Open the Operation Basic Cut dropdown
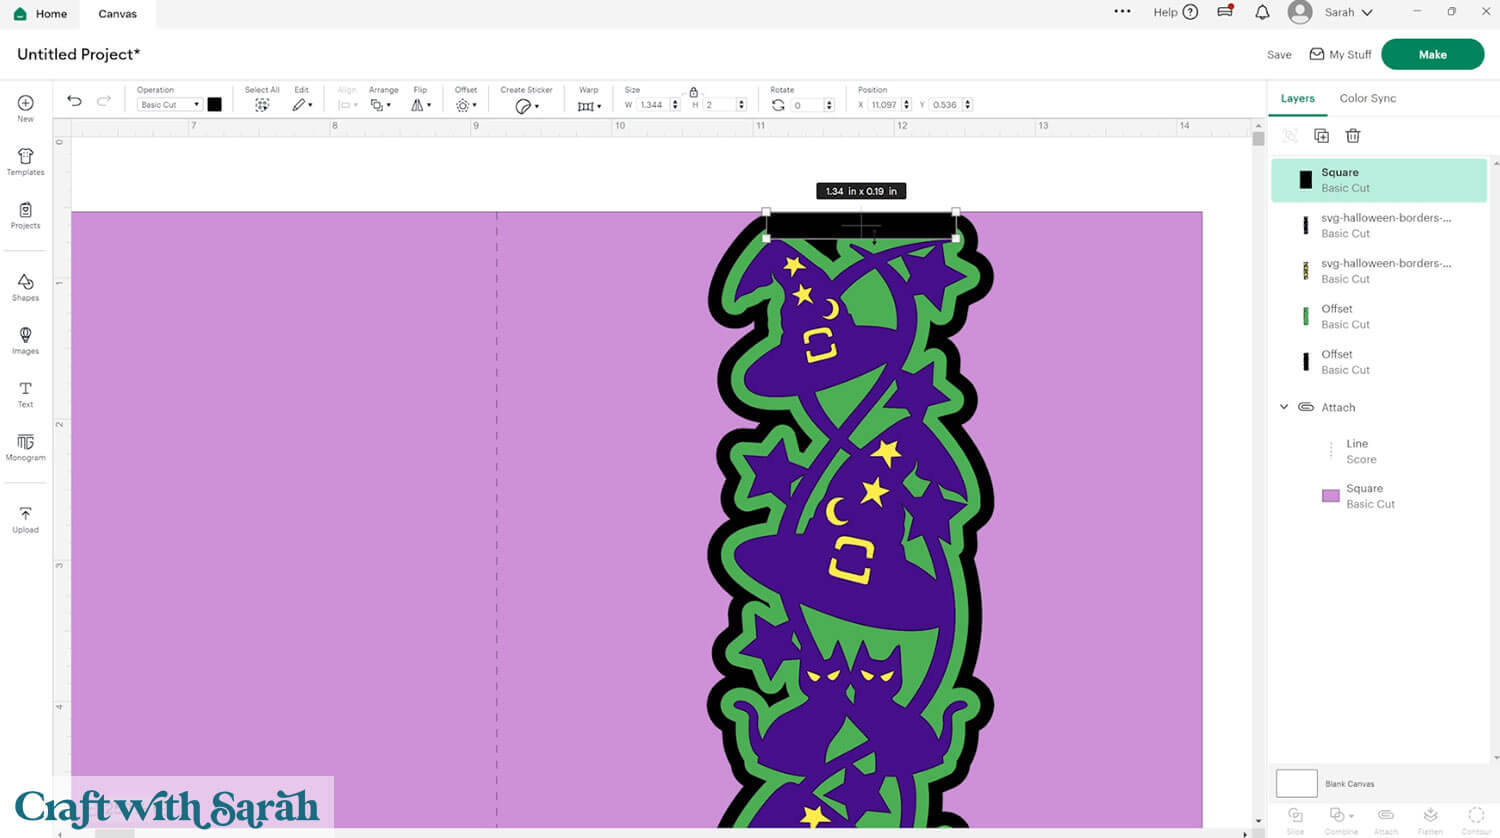The height and width of the screenshot is (838, 1500). (x=169, y=105)
